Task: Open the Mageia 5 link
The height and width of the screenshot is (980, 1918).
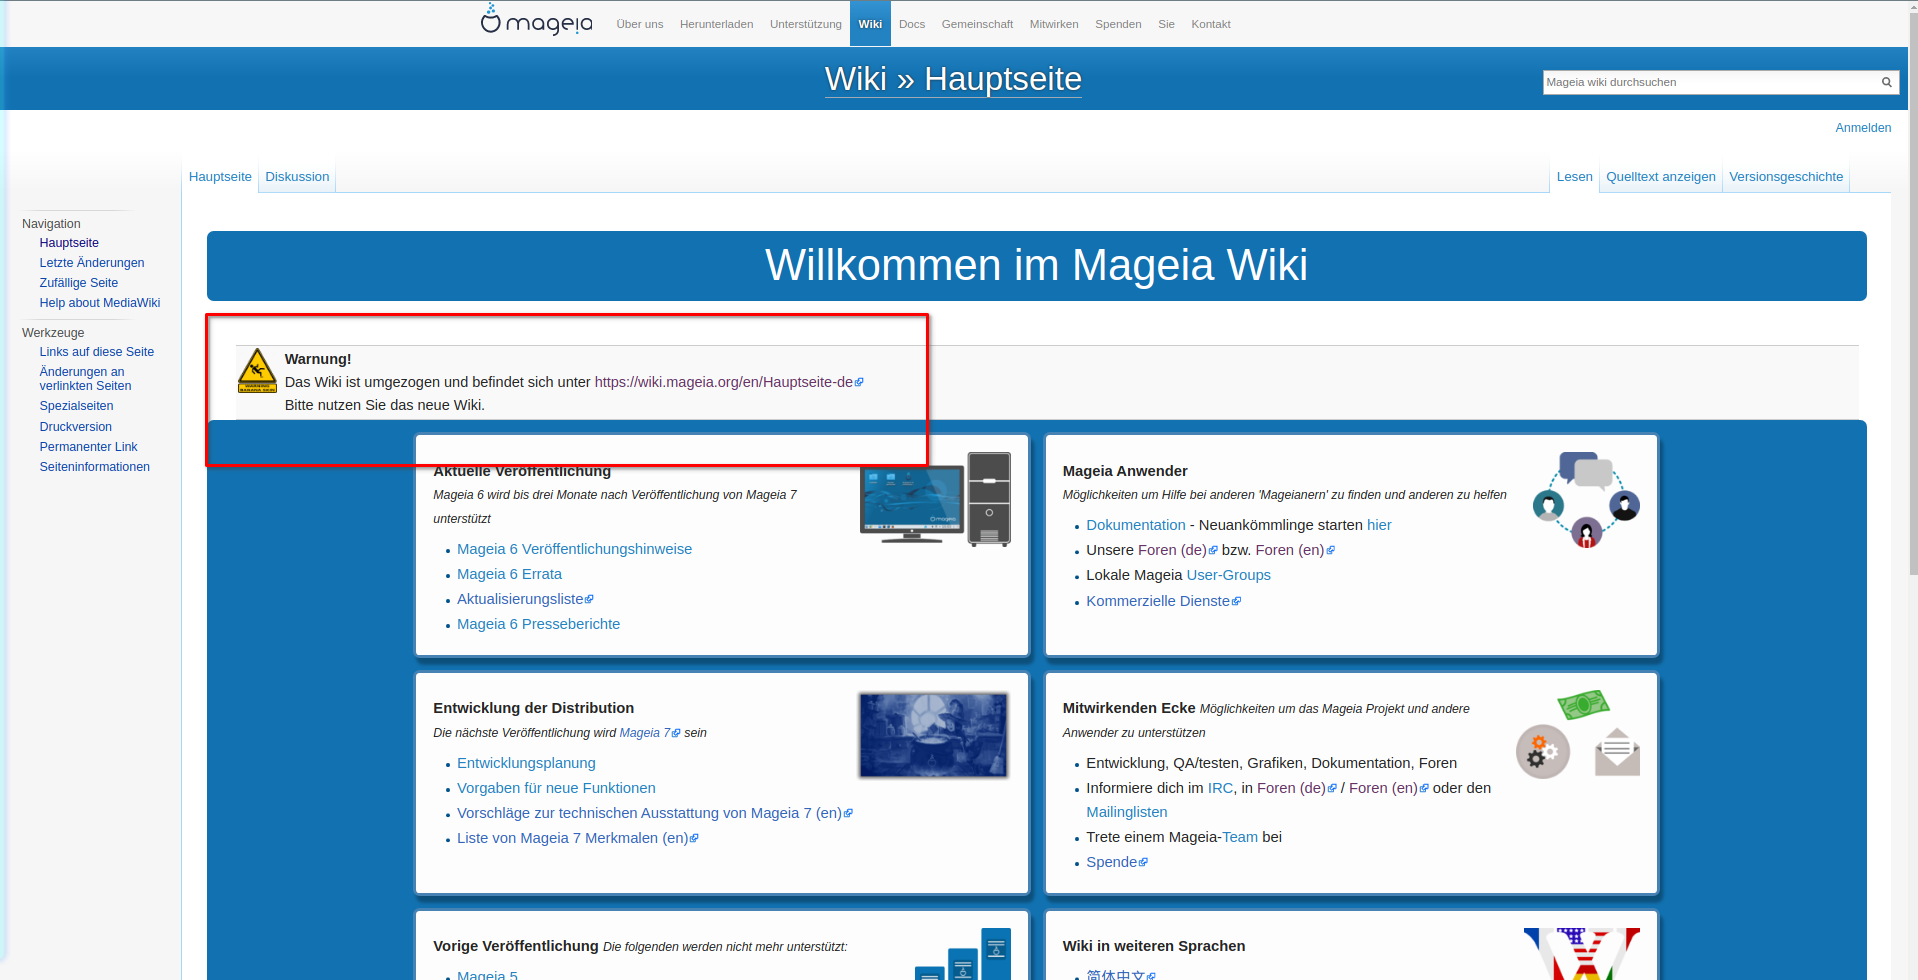Action: (x=487, y=974)
